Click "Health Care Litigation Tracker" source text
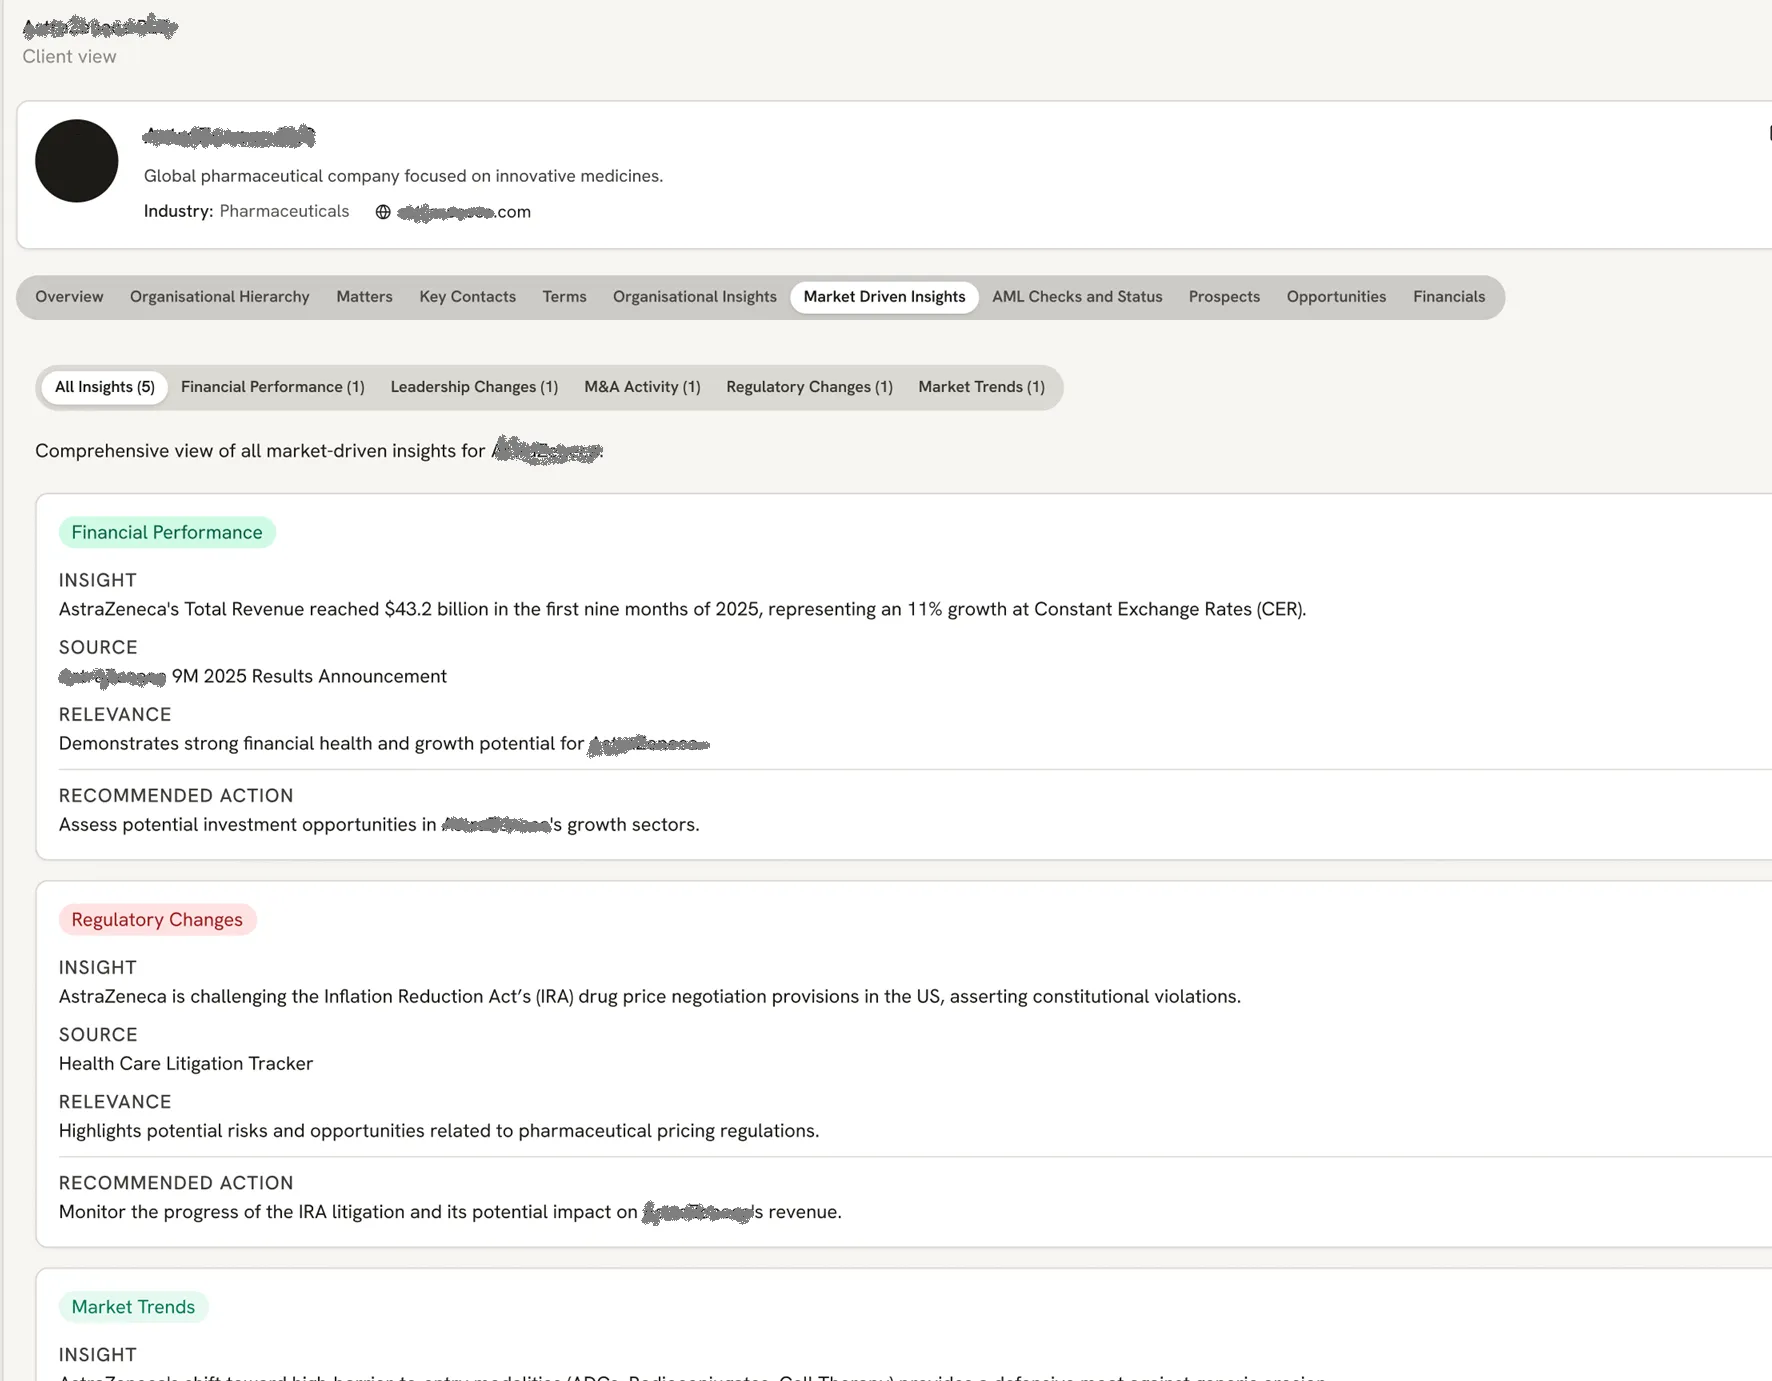This screenshot has height=1381, width=1772. (186, 1063)
